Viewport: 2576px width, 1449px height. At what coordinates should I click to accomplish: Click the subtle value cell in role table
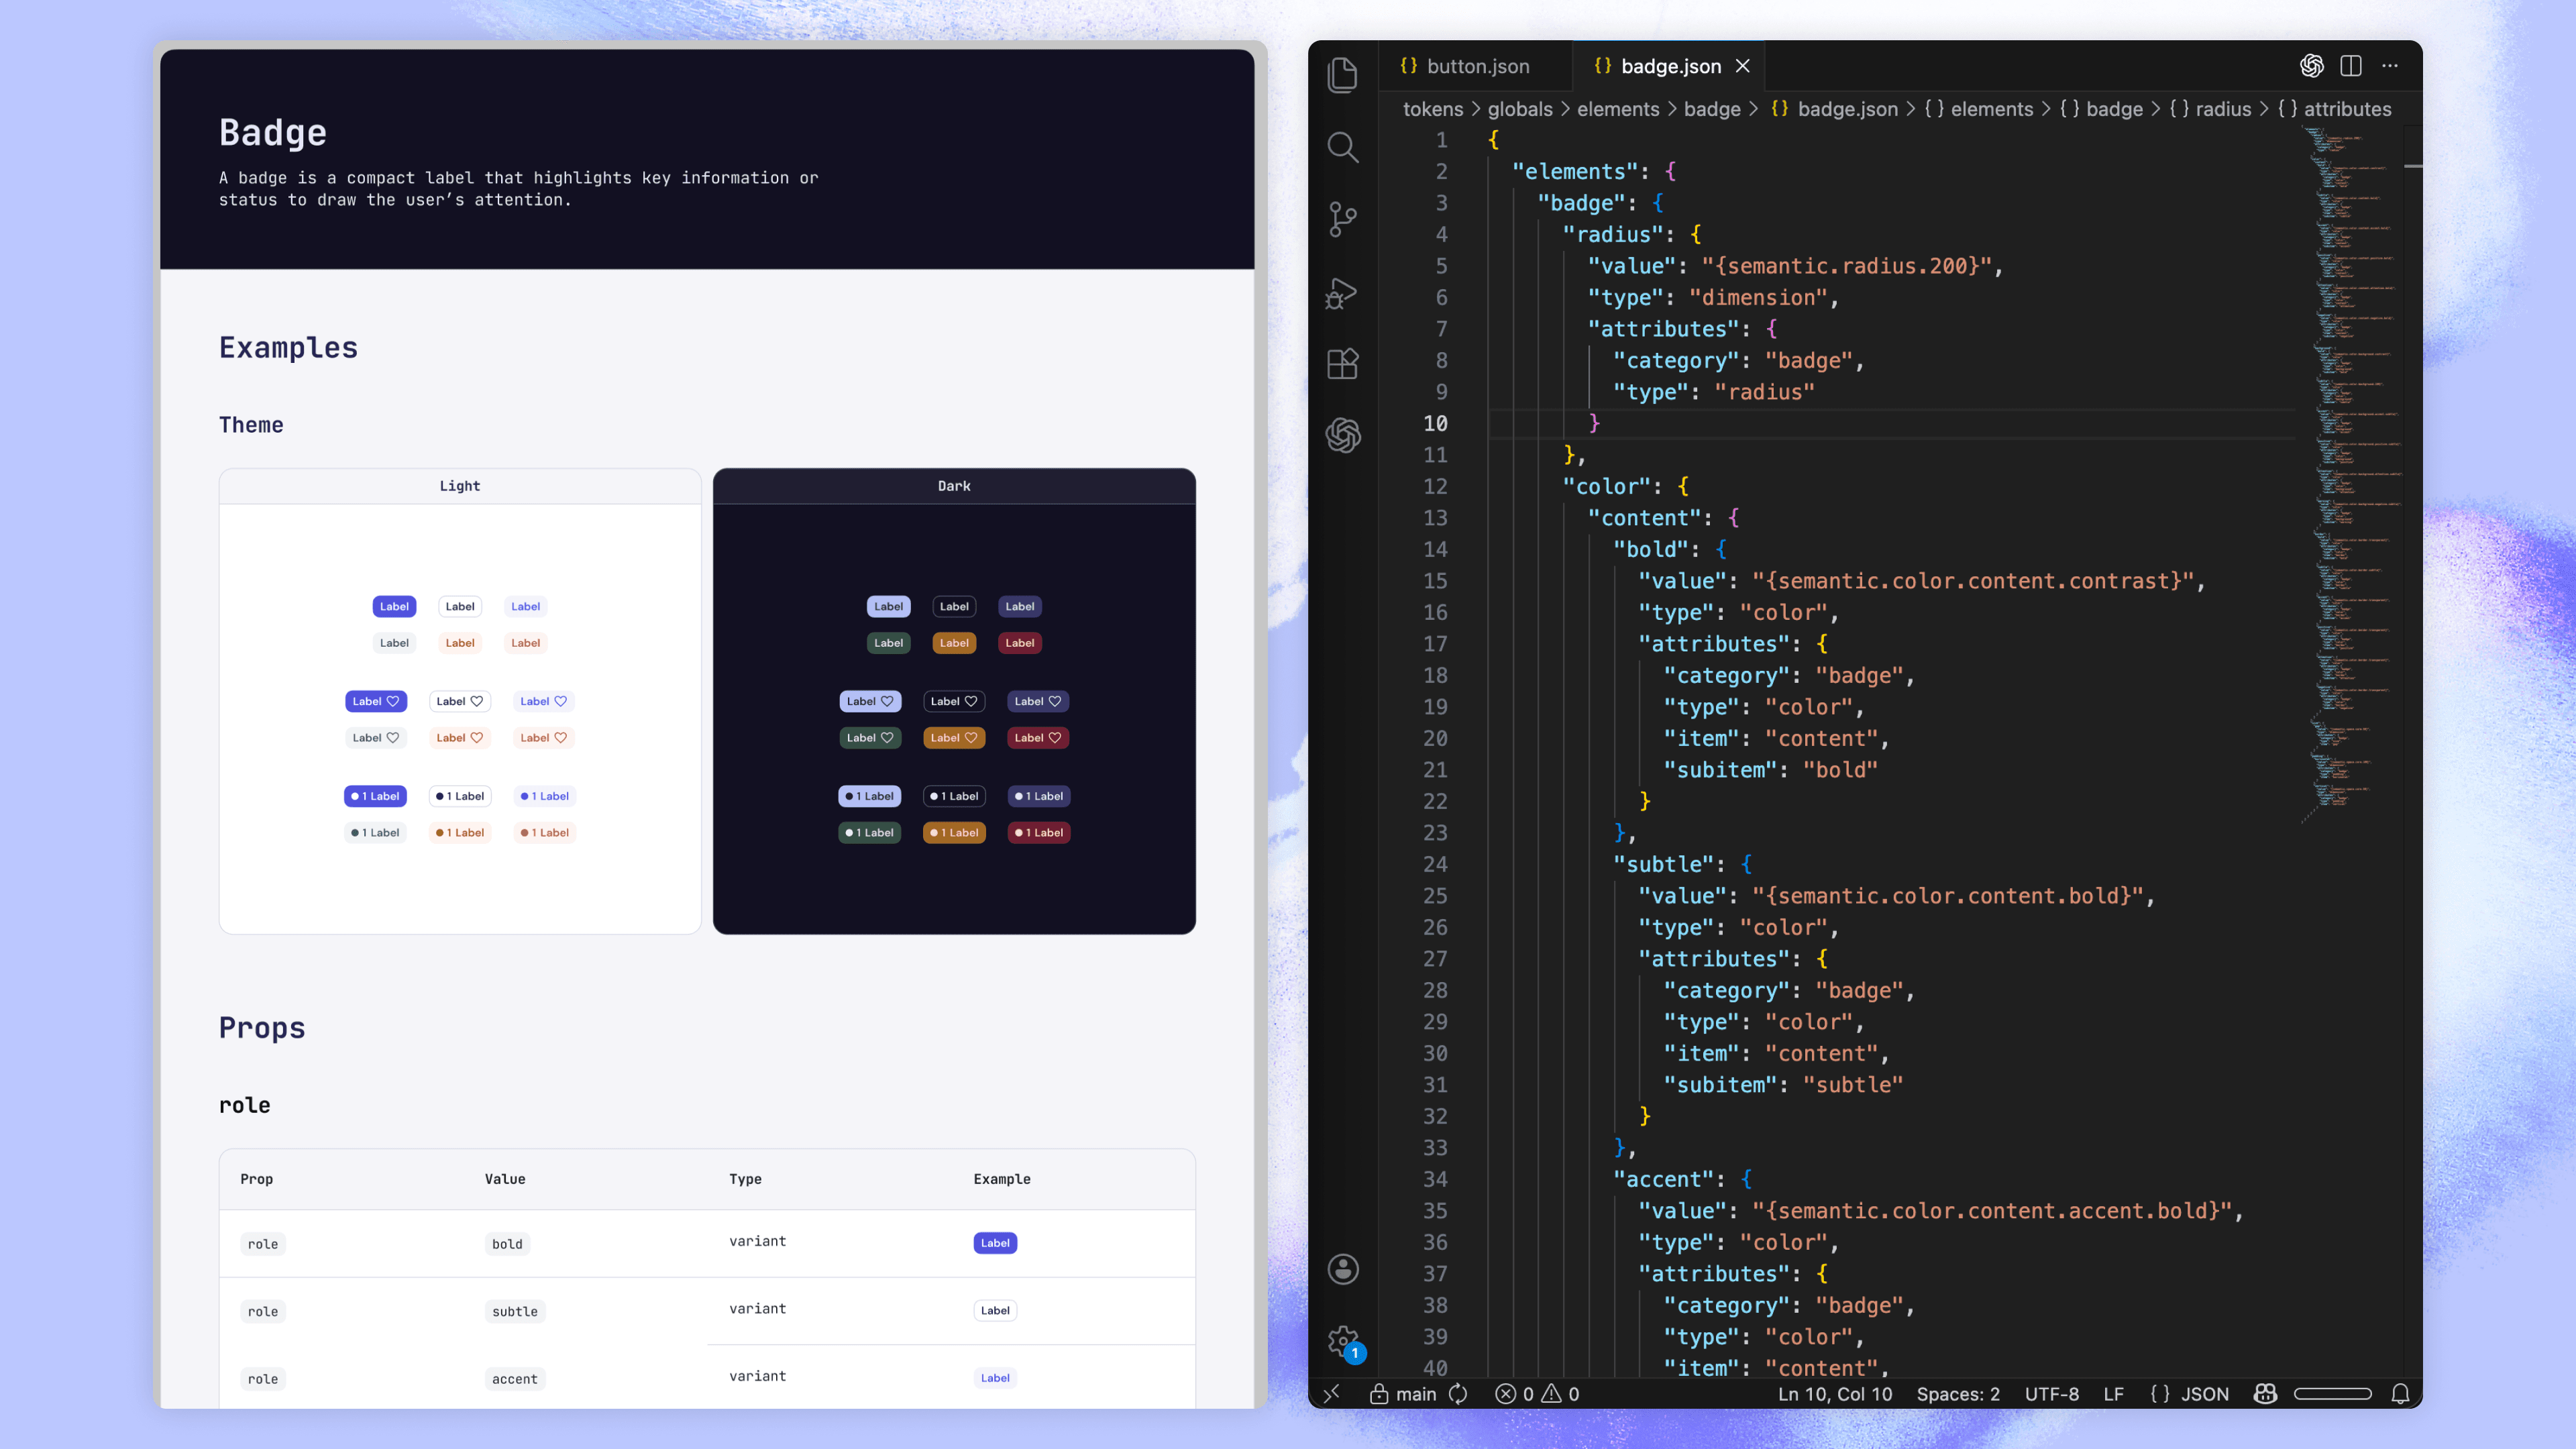coord(515,1311)
